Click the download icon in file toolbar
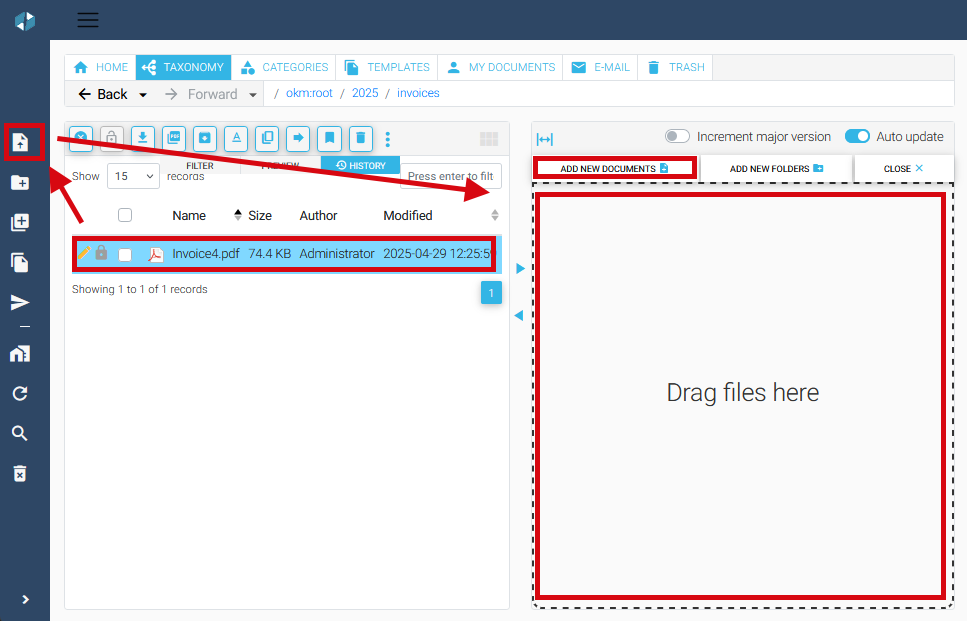Screen dimensions: 967x621 click(143, 138)
